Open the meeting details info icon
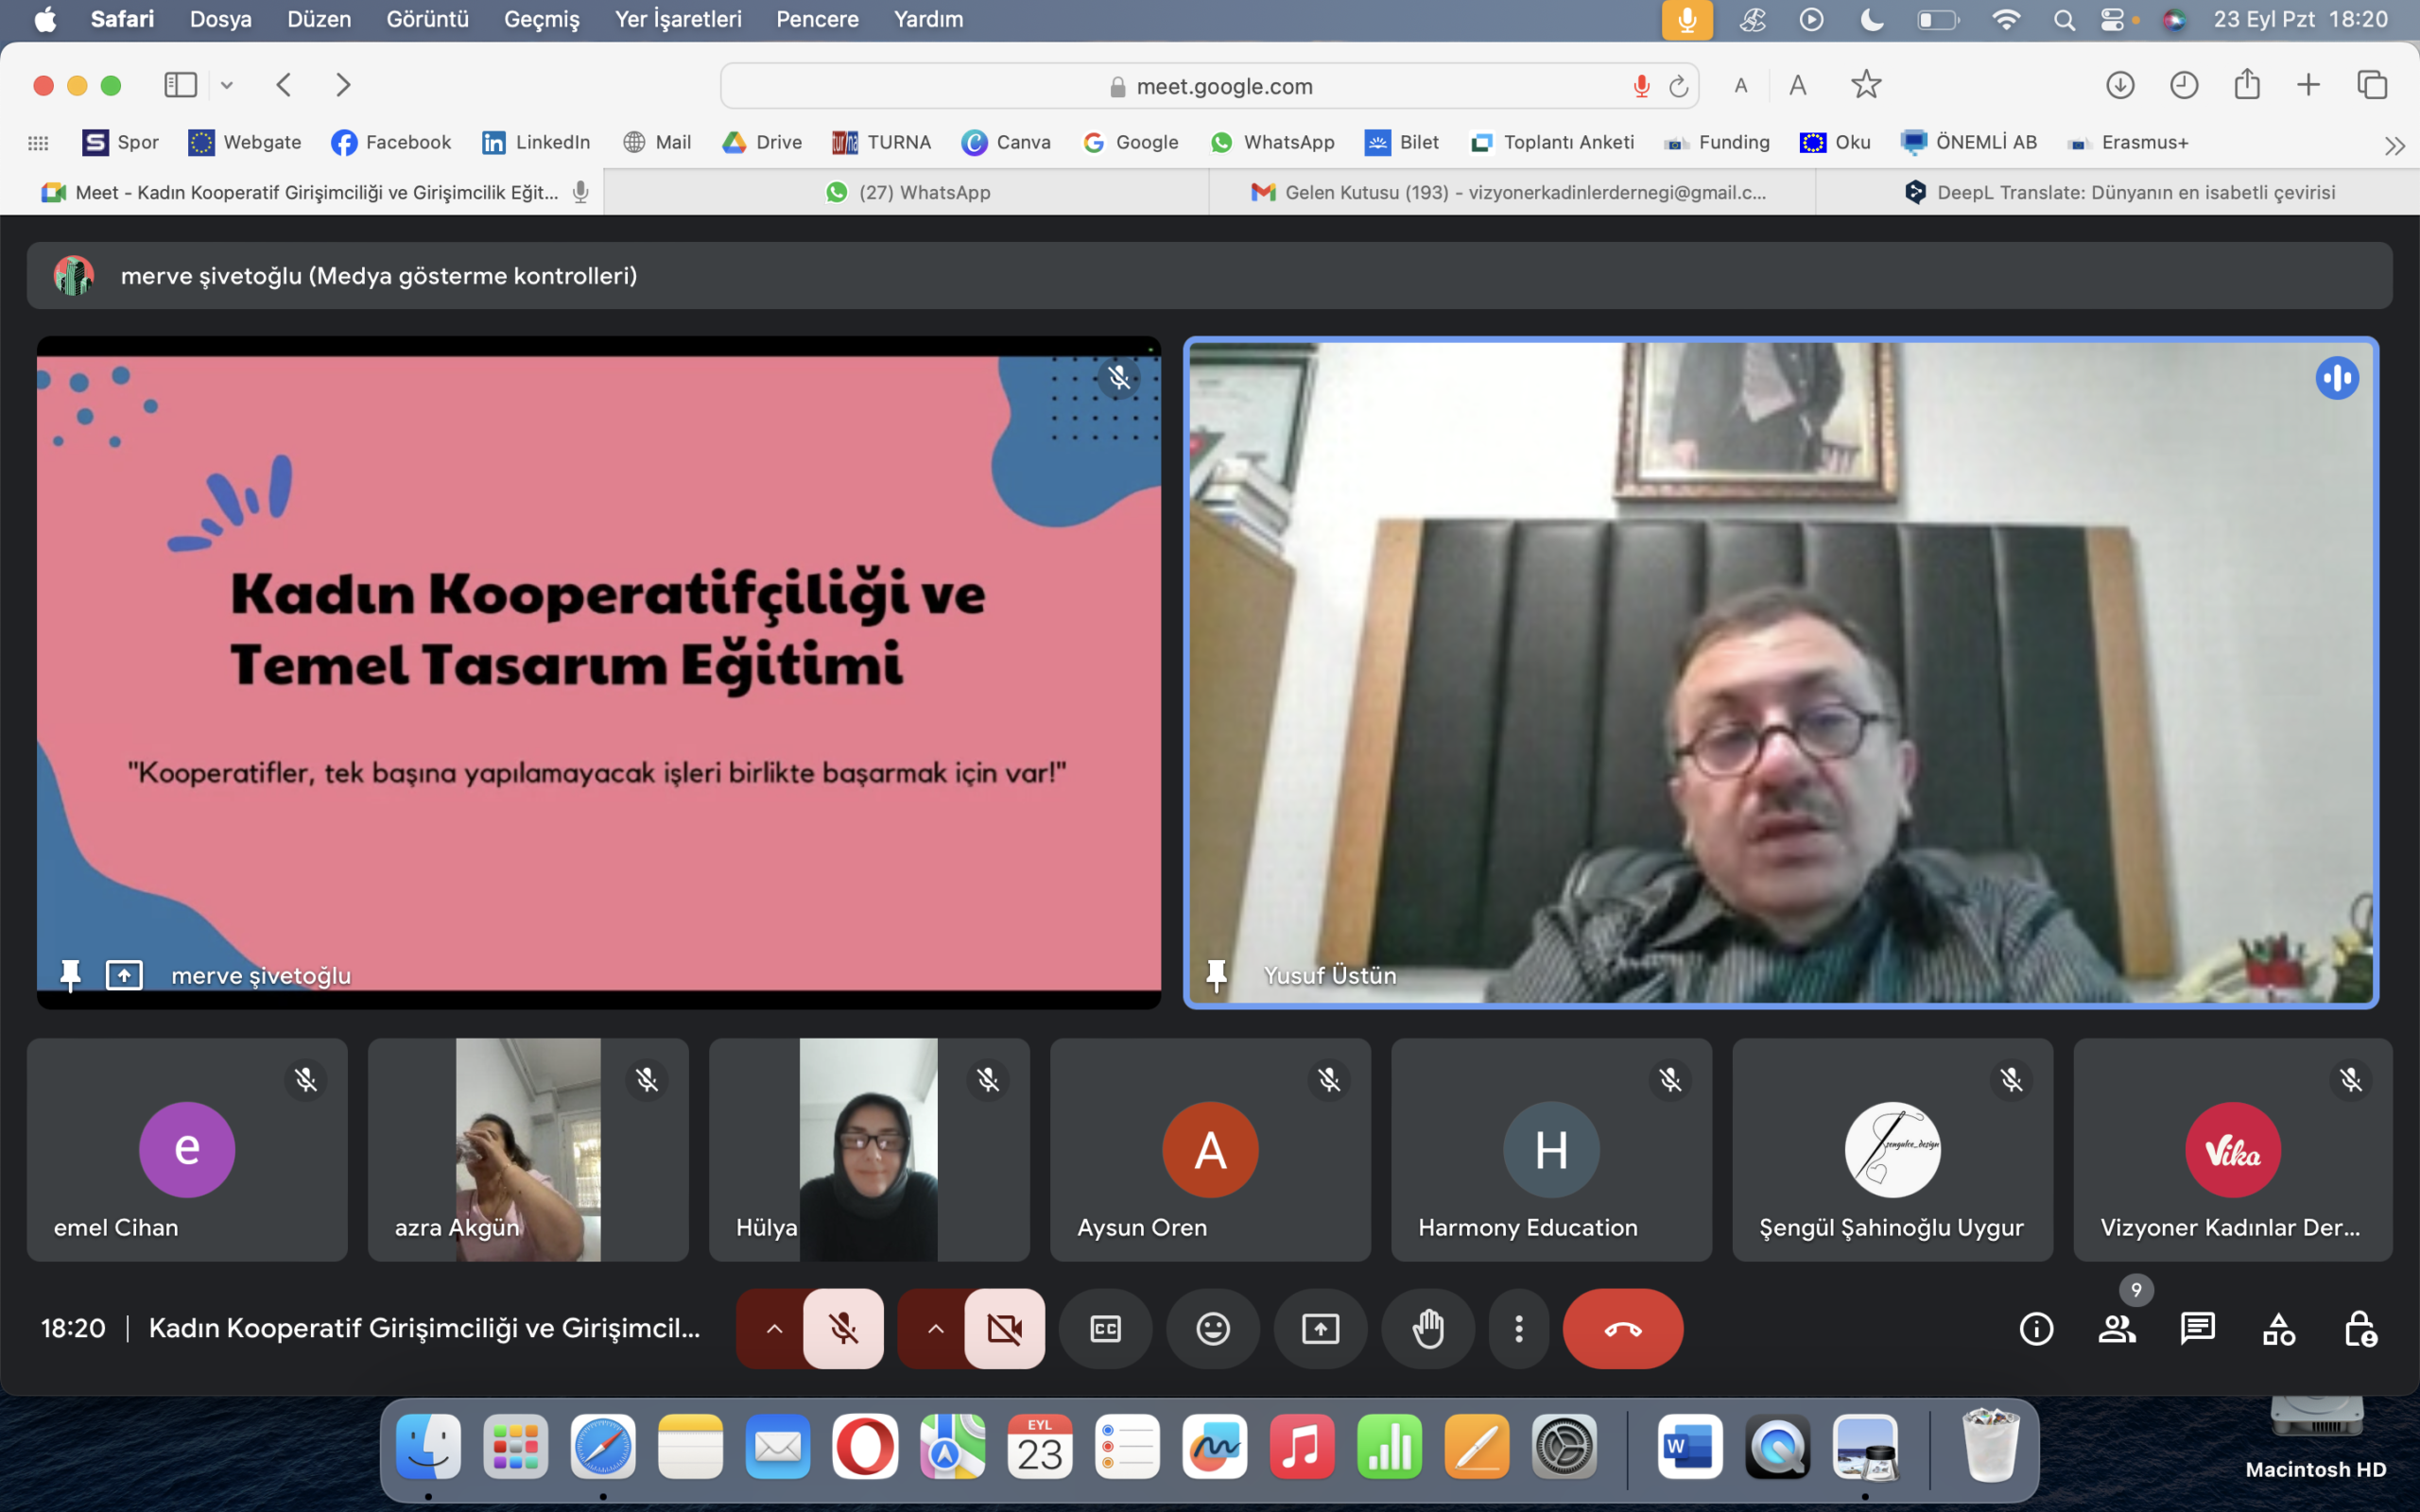 (x=2036, y=1329)
